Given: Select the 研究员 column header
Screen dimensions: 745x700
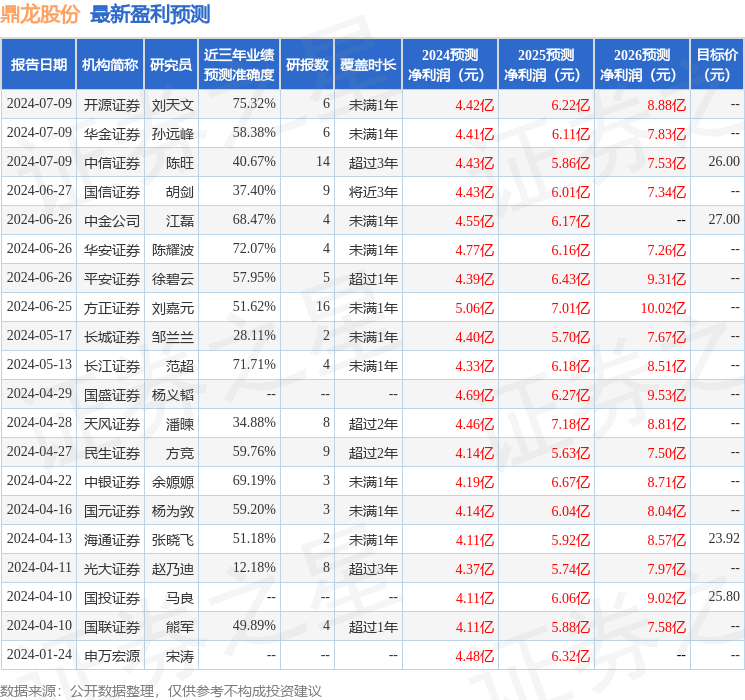Looking at the screenshot, I should (x=171, y=65).
